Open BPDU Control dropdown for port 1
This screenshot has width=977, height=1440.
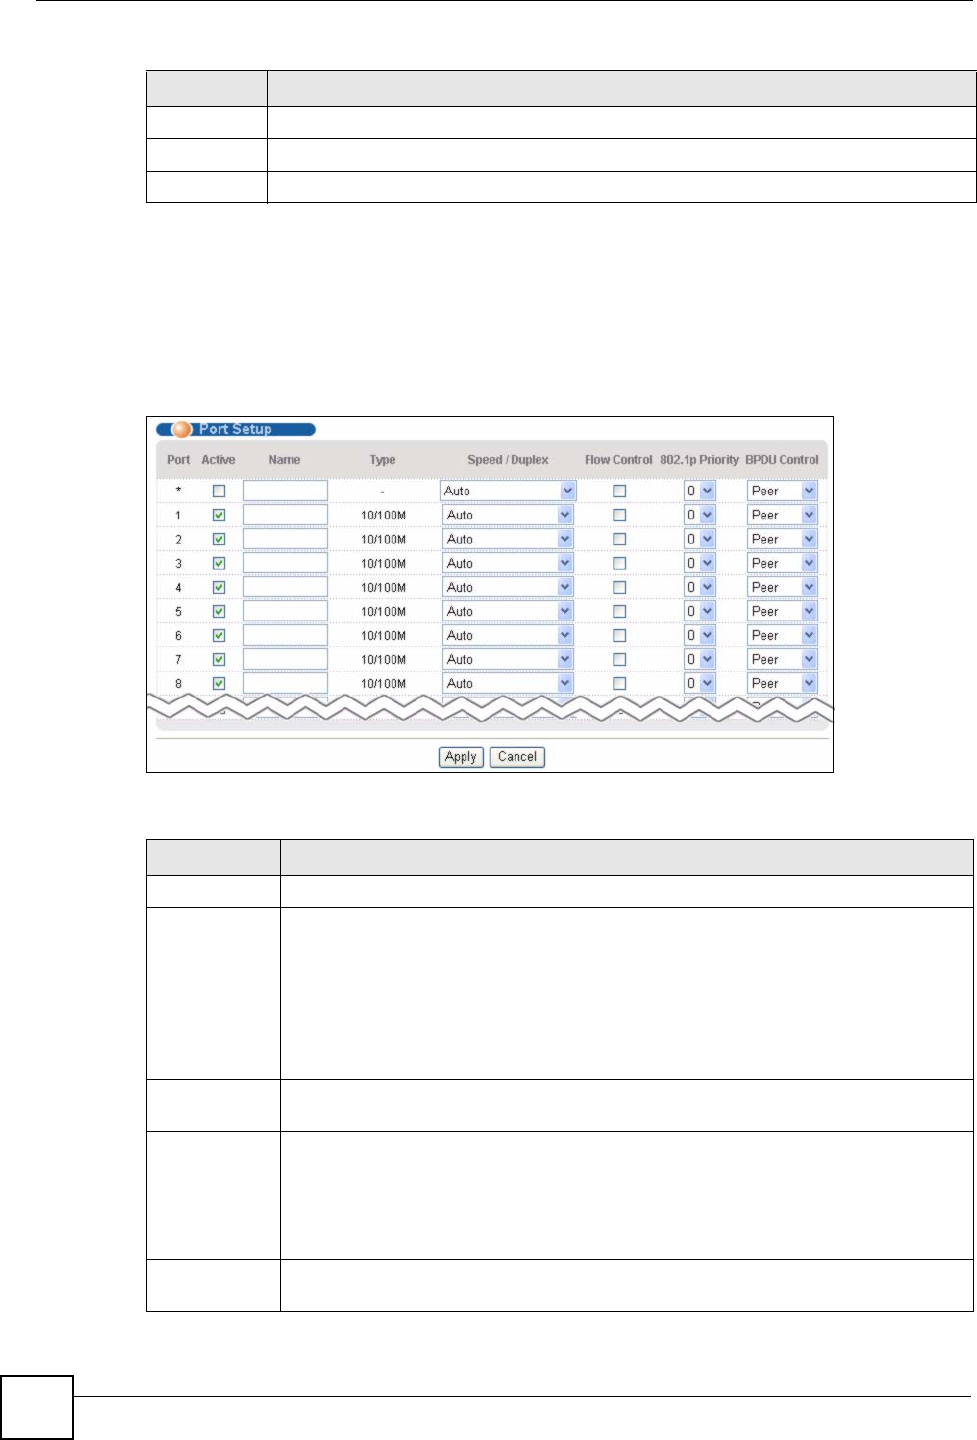[783, 515]
